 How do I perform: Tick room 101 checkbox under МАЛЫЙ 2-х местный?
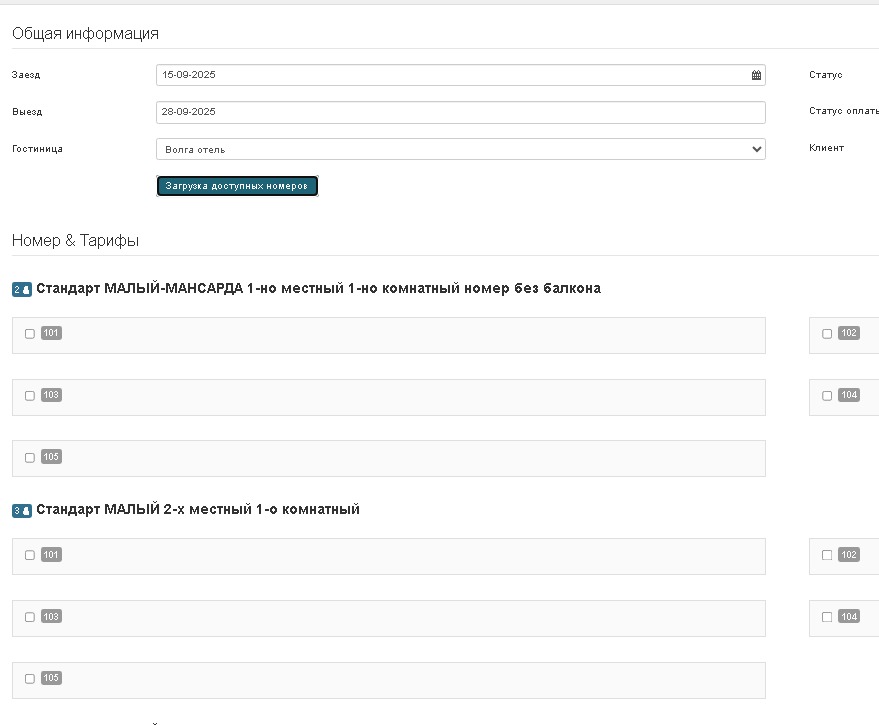[x=30, y=555]
